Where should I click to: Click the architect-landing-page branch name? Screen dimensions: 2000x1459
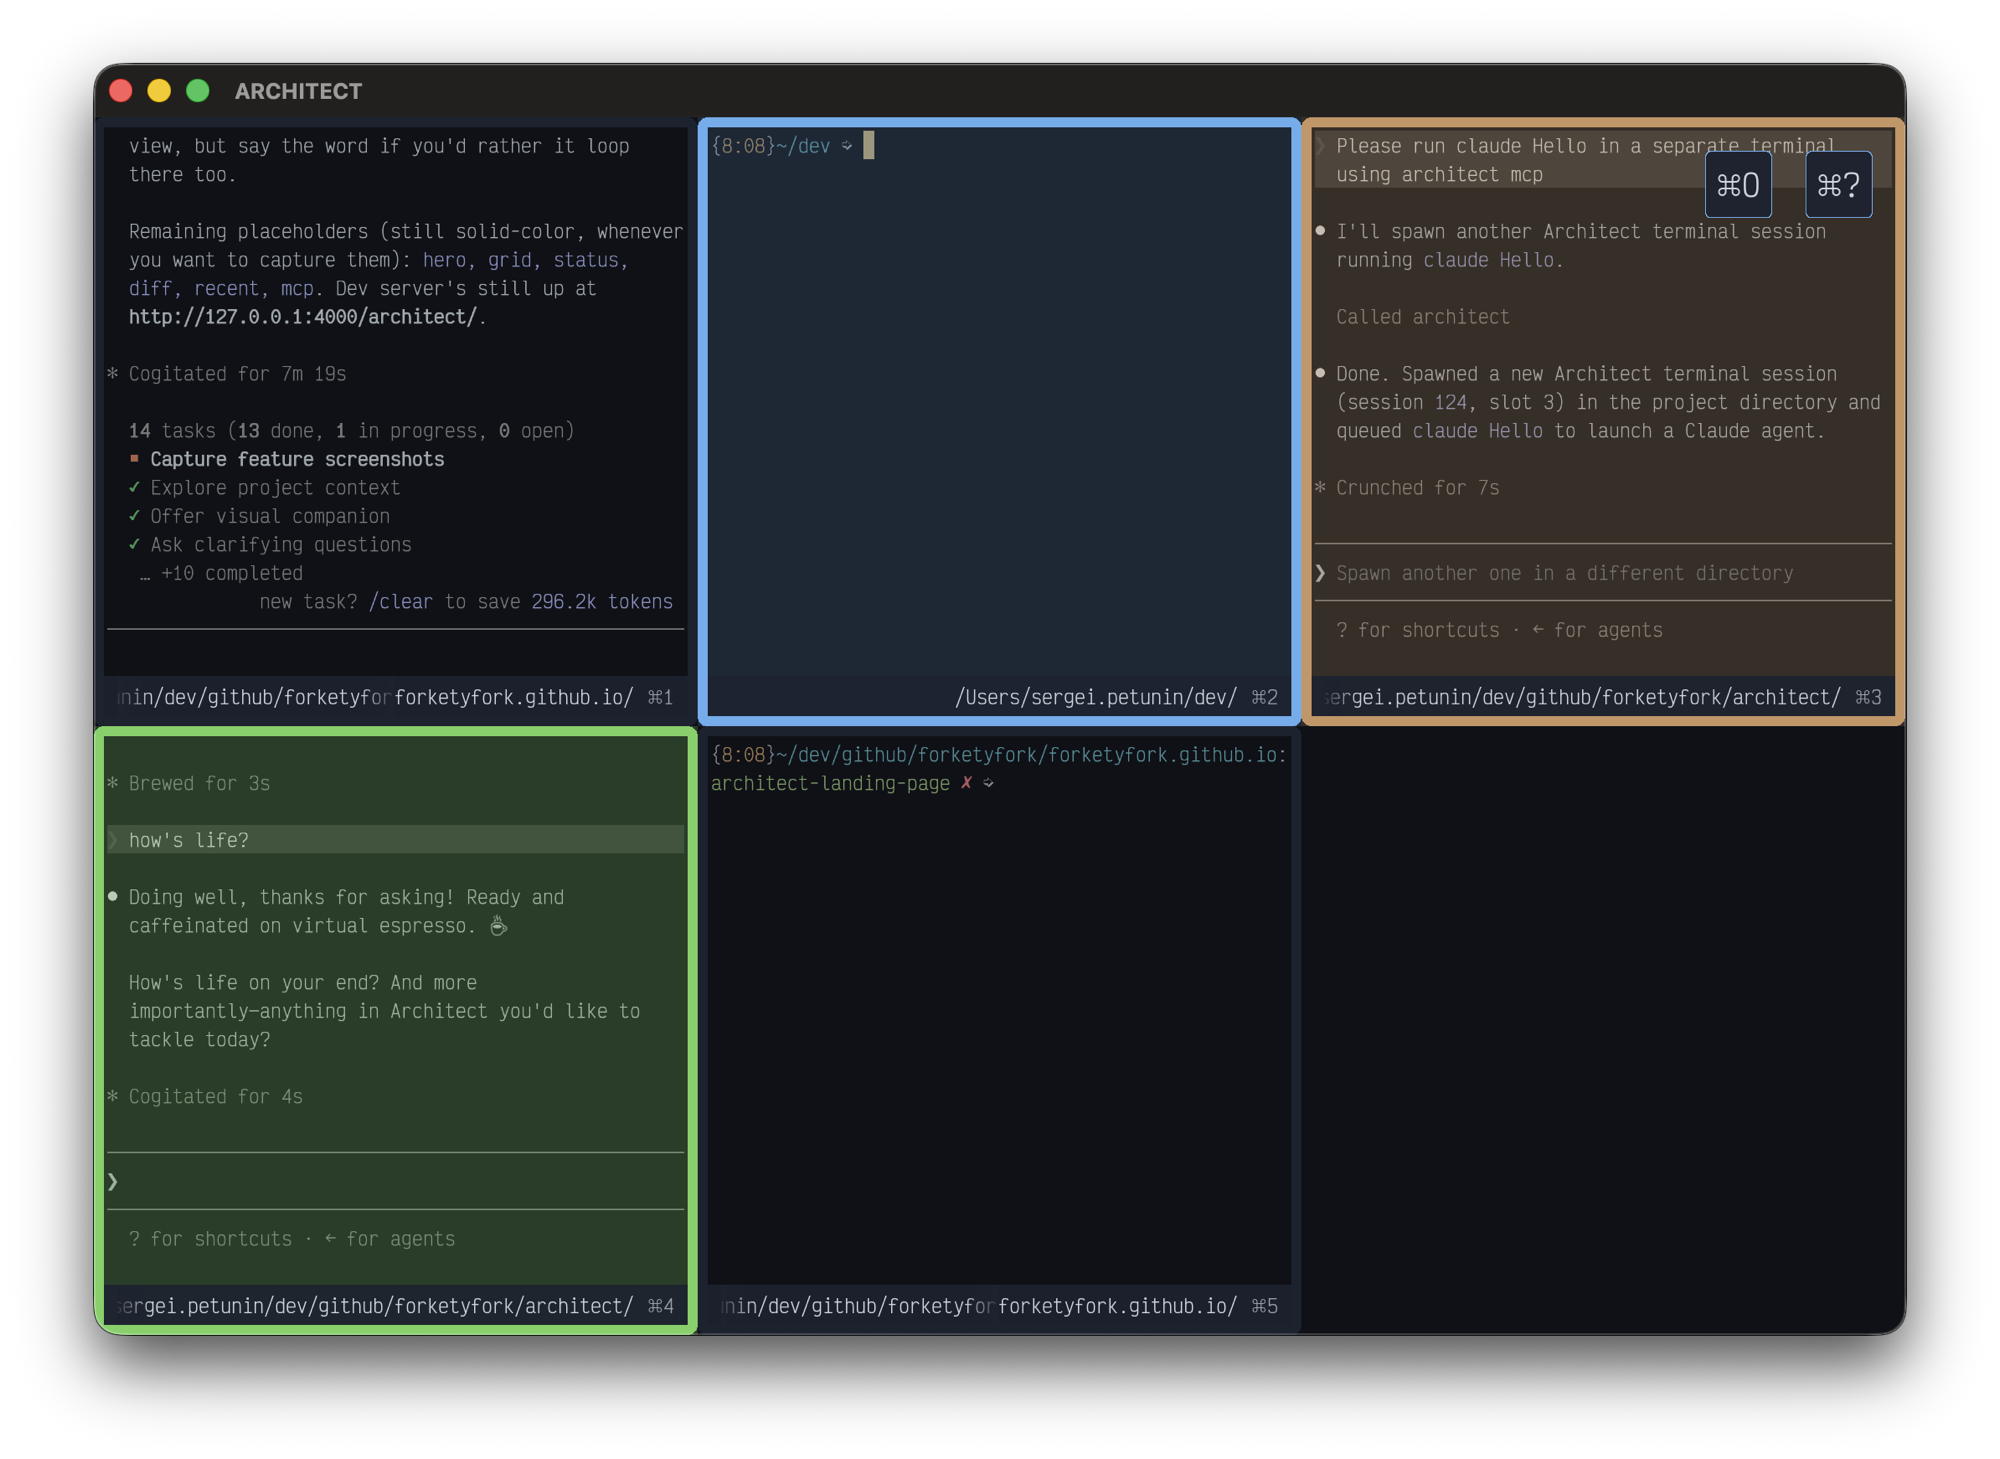click(830, 783)
